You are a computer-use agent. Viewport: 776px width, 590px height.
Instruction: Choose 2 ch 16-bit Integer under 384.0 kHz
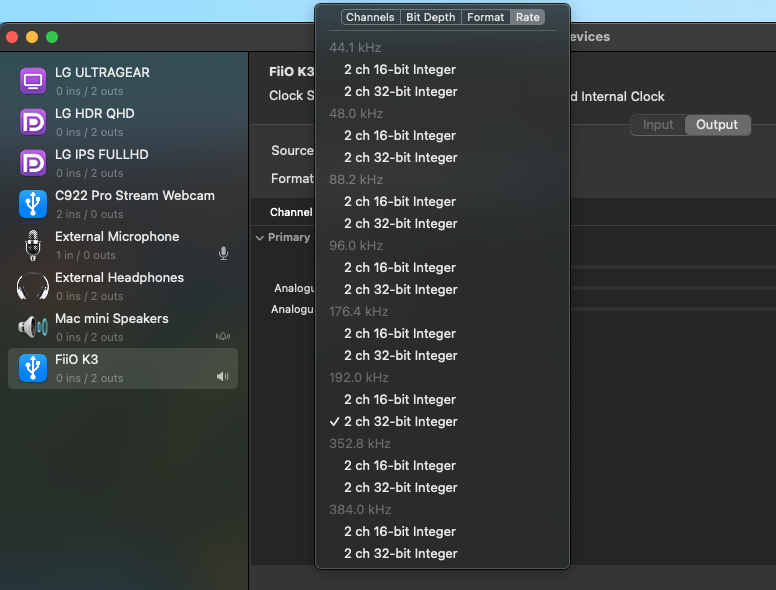pyautogui.click(x=442, y=532)
